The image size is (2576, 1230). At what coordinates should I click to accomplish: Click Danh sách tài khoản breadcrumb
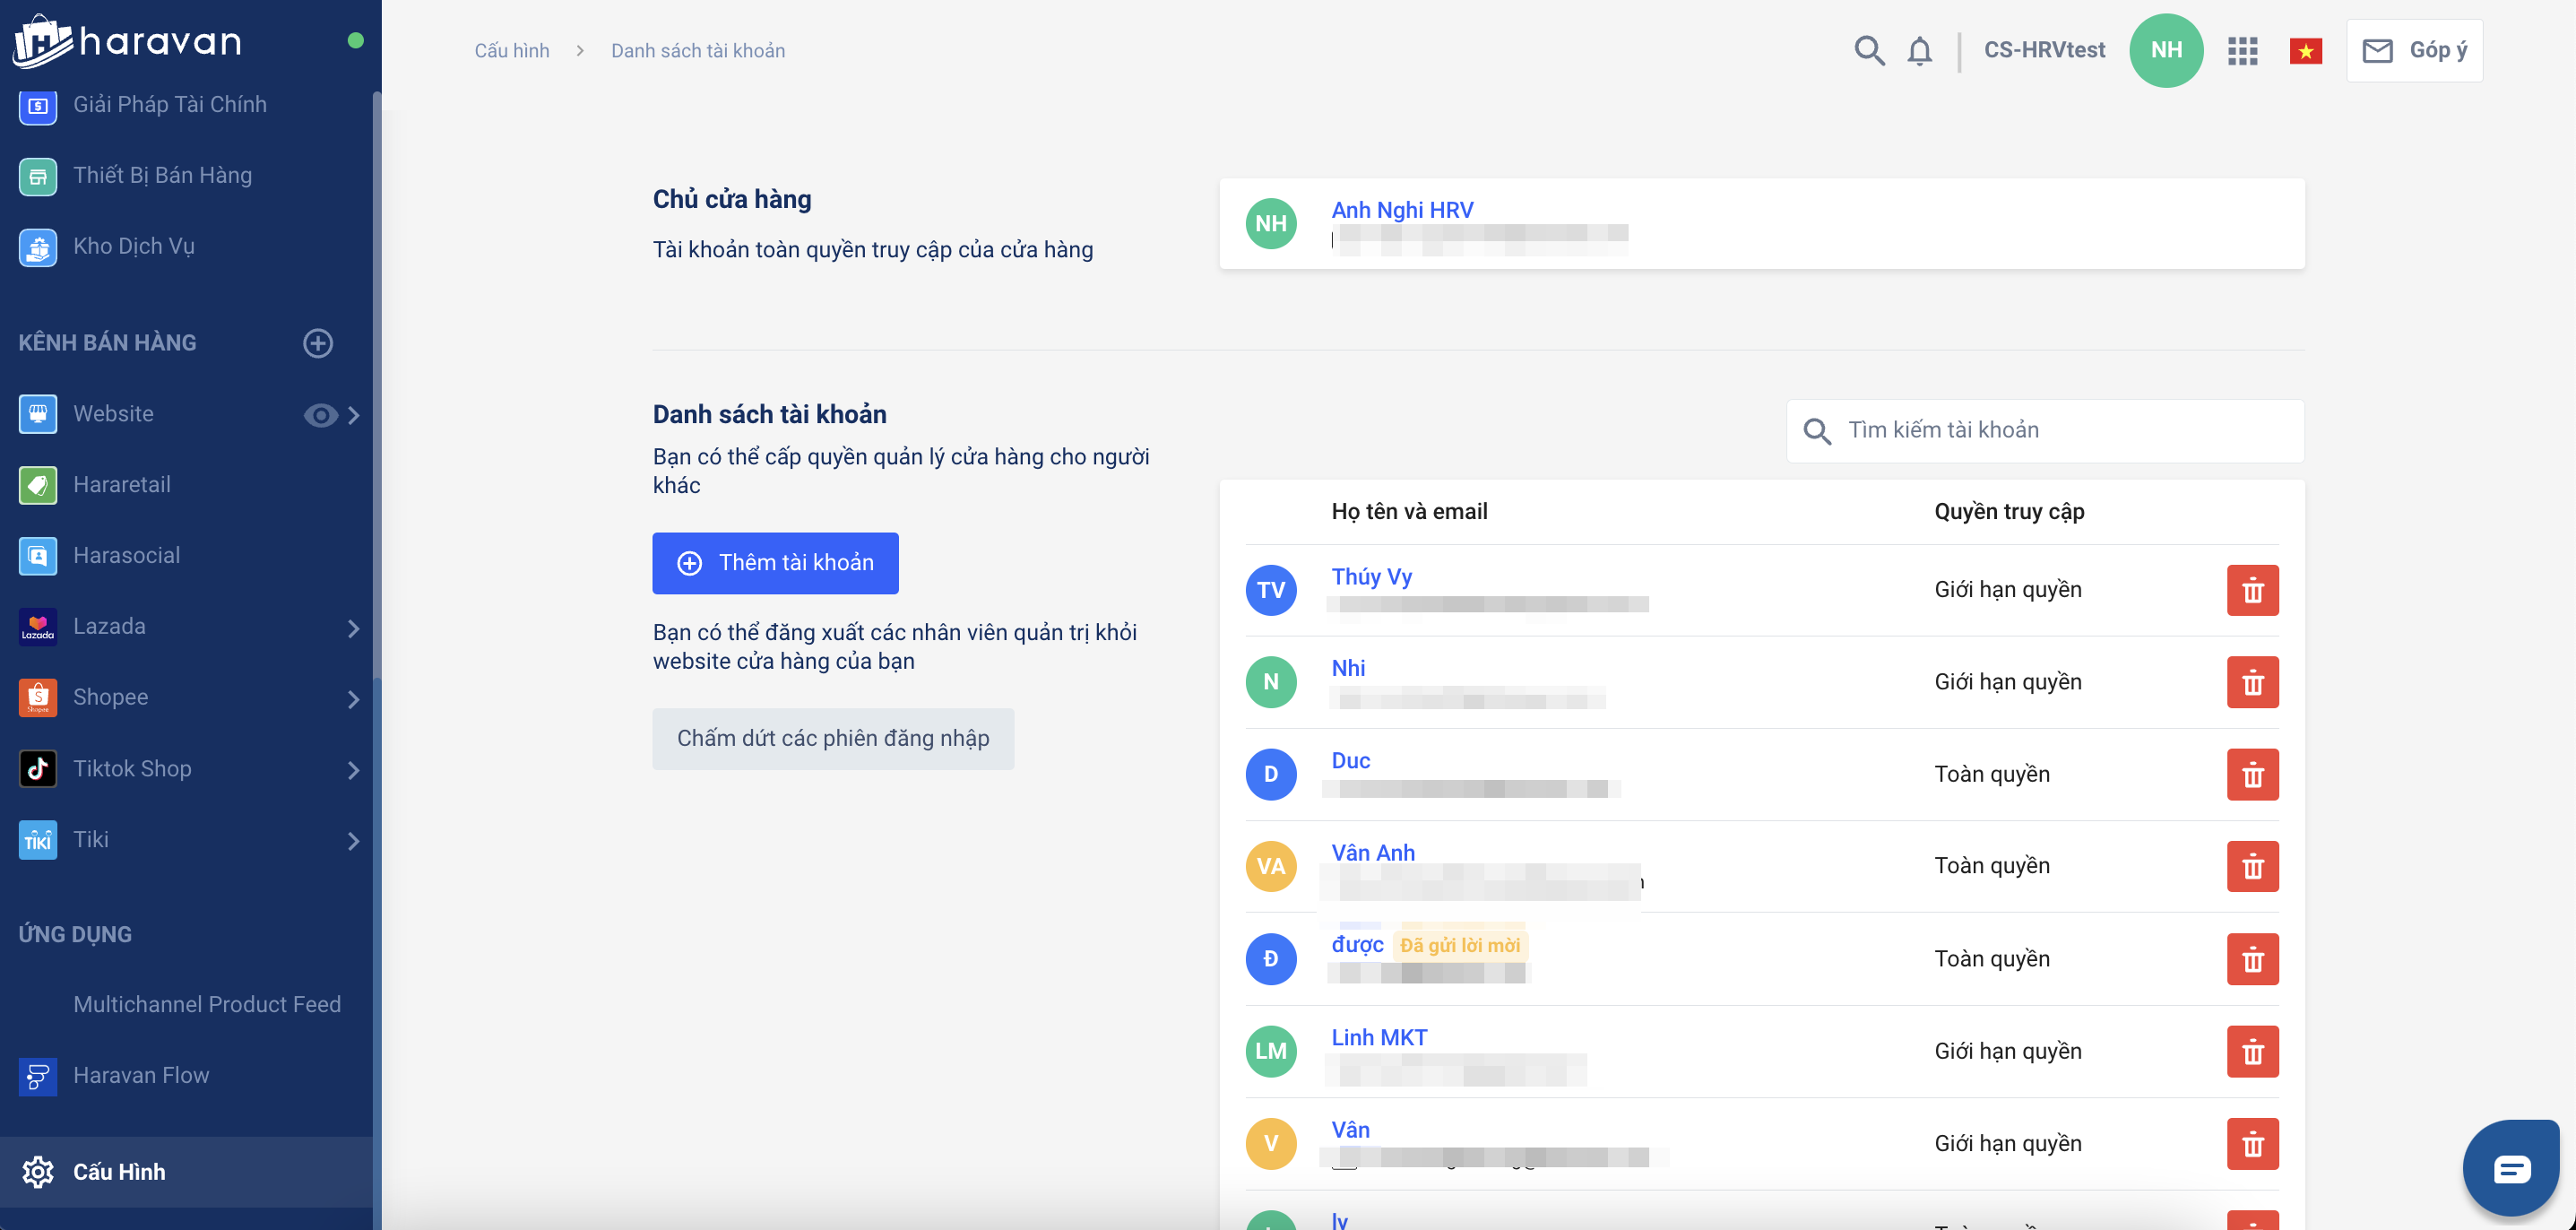[x=698, y=50]
